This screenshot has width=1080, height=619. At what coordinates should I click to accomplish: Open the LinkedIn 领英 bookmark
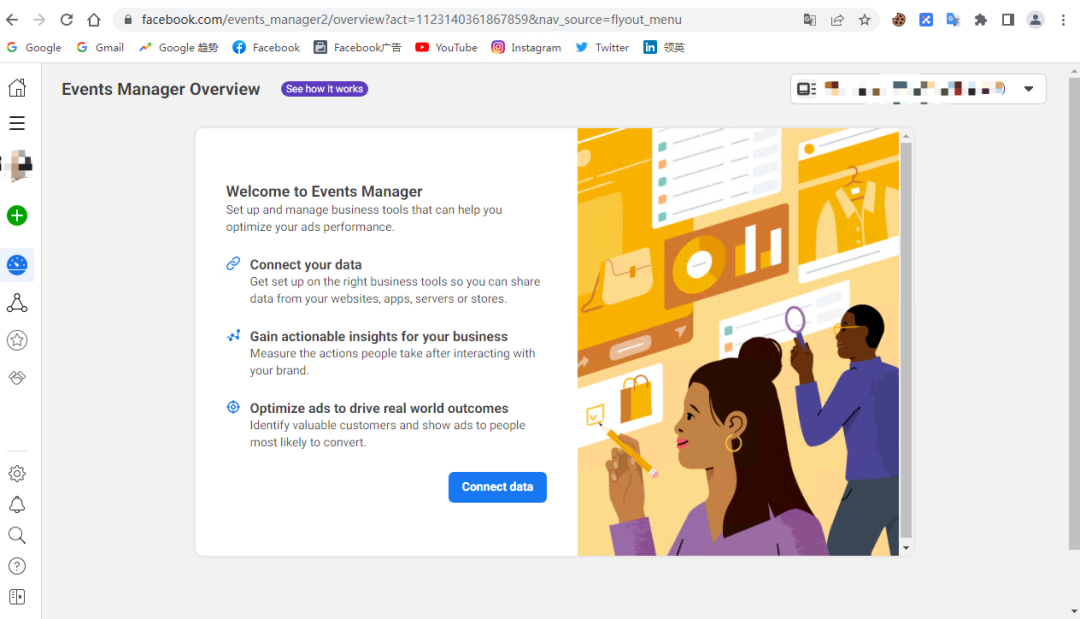tap(664, 48)
